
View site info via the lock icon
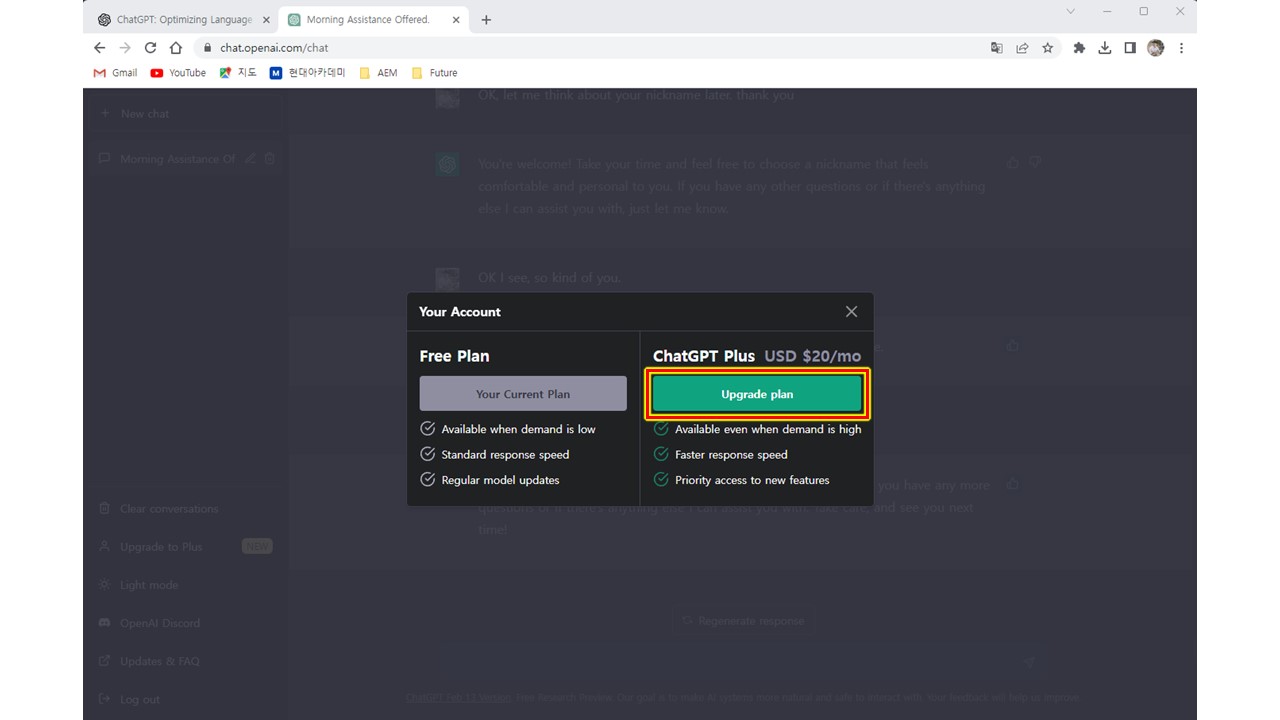pos(208,48)
